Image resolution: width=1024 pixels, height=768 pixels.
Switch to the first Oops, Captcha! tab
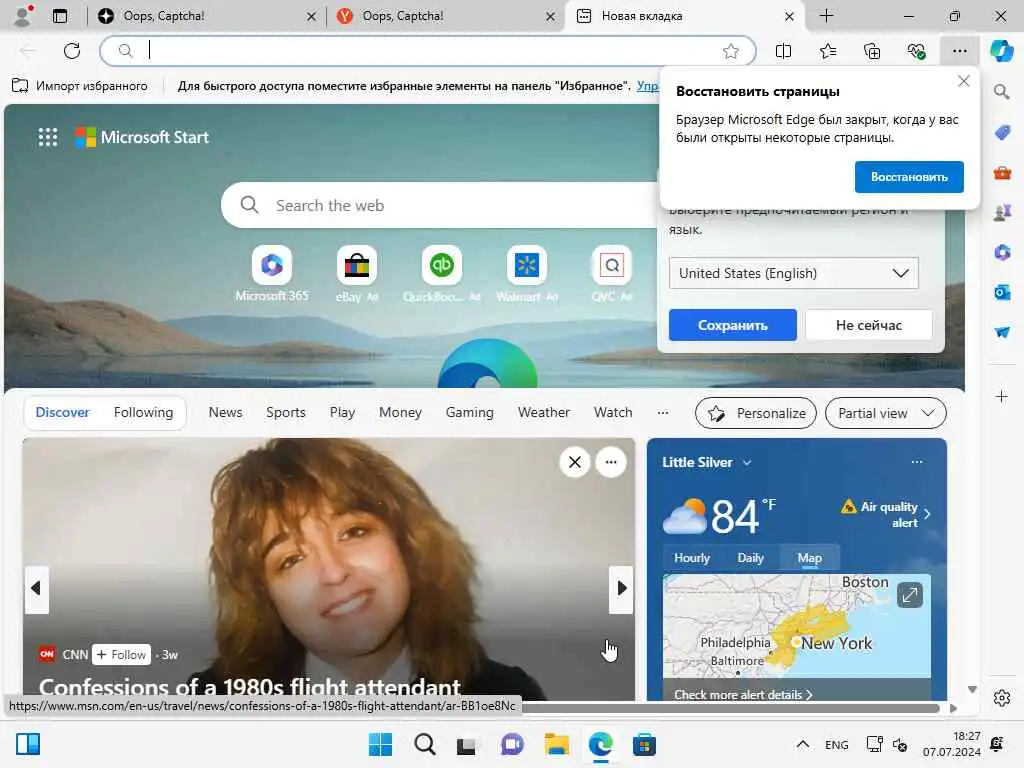point(206,16)
